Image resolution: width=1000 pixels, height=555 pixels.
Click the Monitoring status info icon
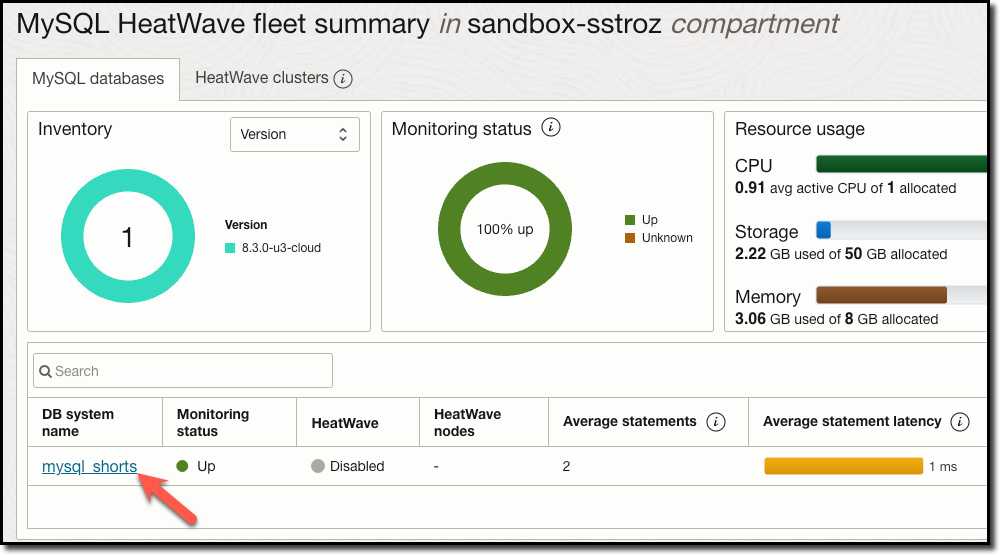(551, 128)
